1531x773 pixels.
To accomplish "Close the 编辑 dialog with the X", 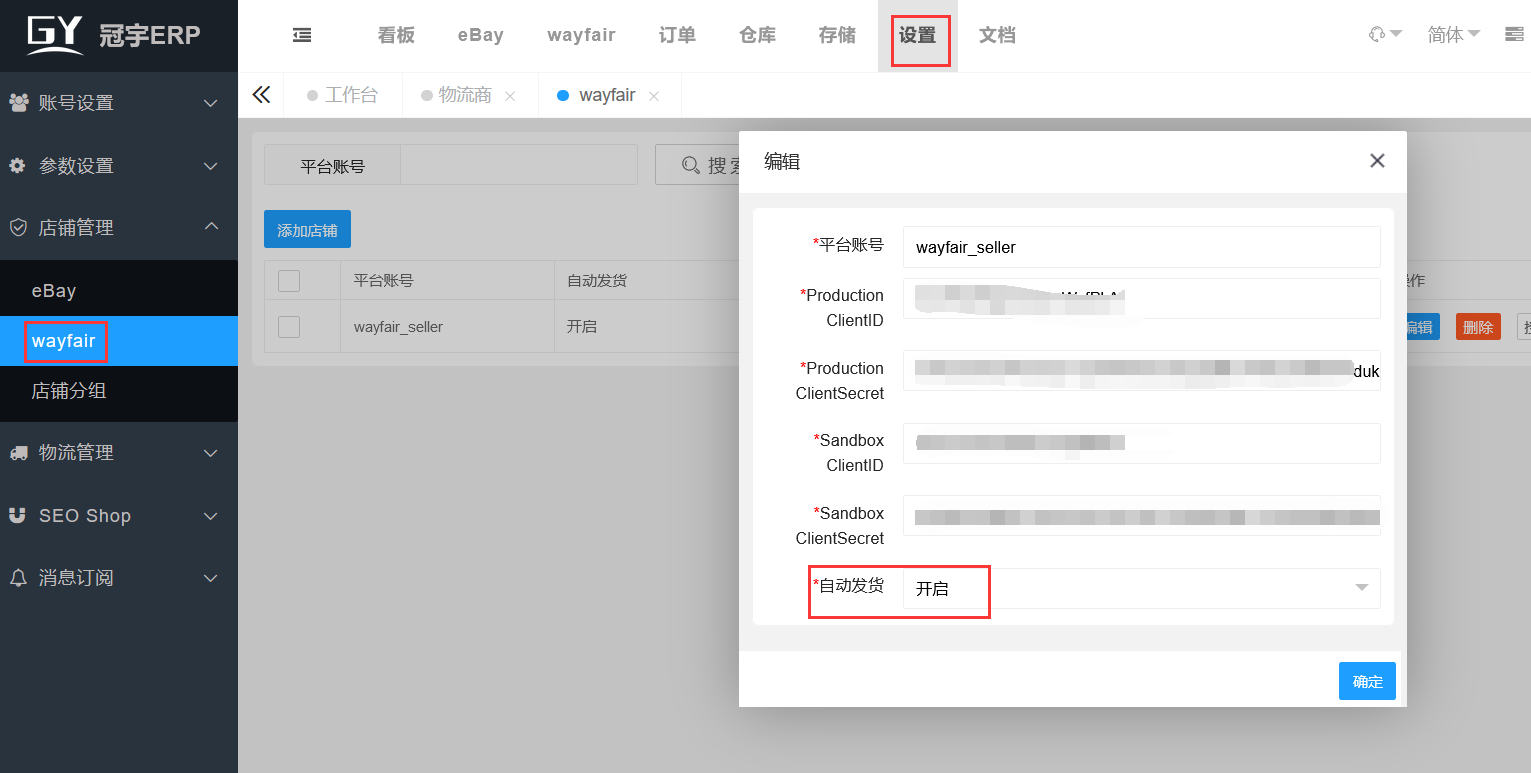I will pos(1377,160).
